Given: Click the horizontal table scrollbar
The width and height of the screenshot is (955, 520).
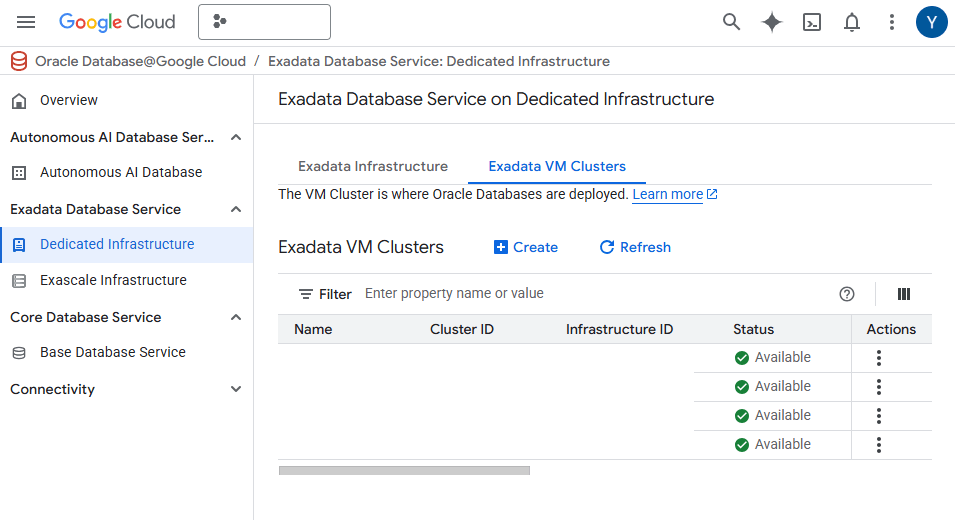Looking at the screenshot, I should click(x=404, y=471).
